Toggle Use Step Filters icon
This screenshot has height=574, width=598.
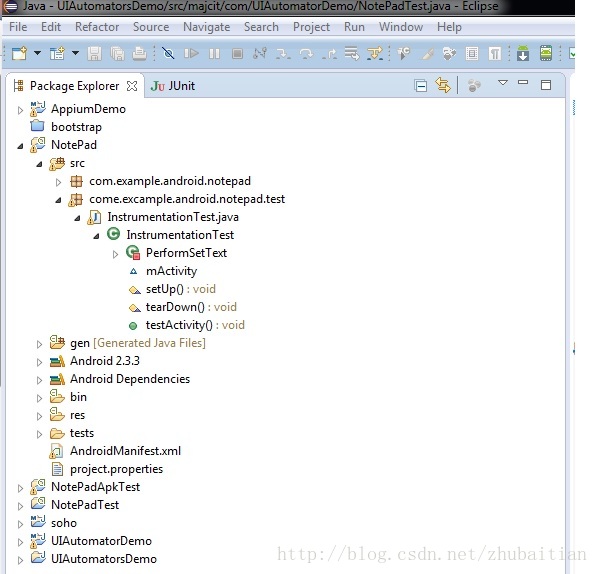pos(375,53)
